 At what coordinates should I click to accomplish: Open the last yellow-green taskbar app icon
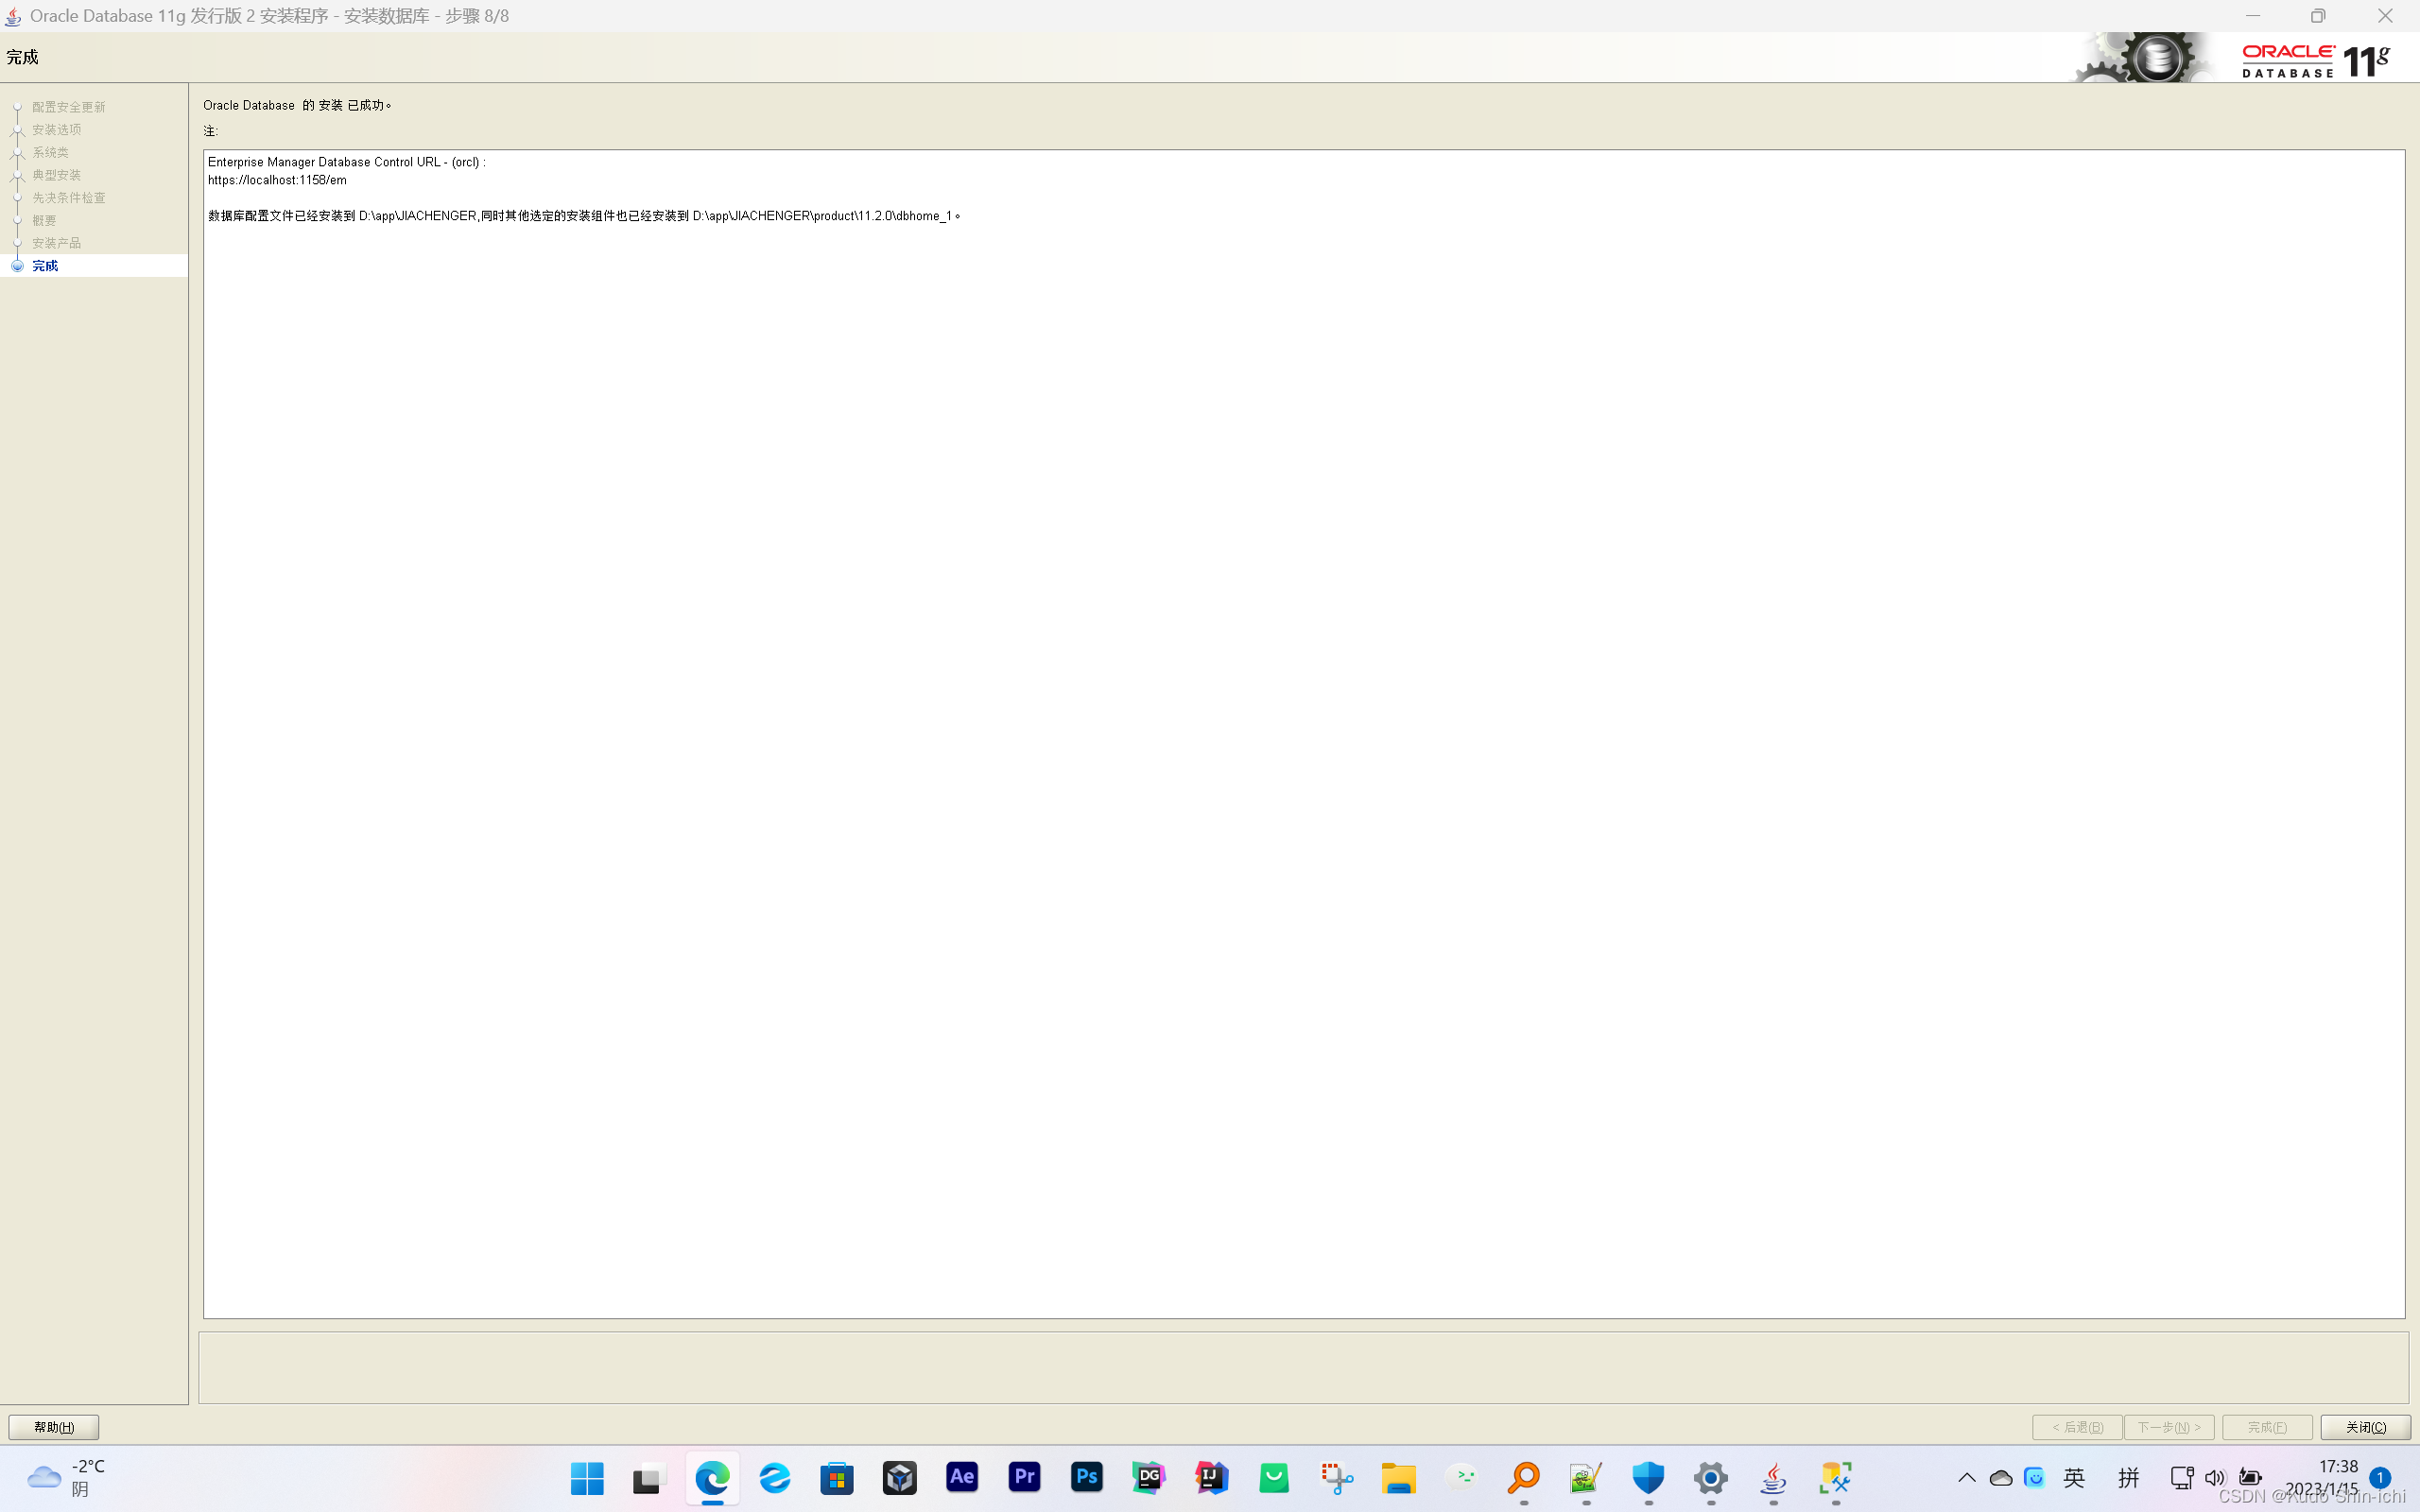[1836, 1477]
